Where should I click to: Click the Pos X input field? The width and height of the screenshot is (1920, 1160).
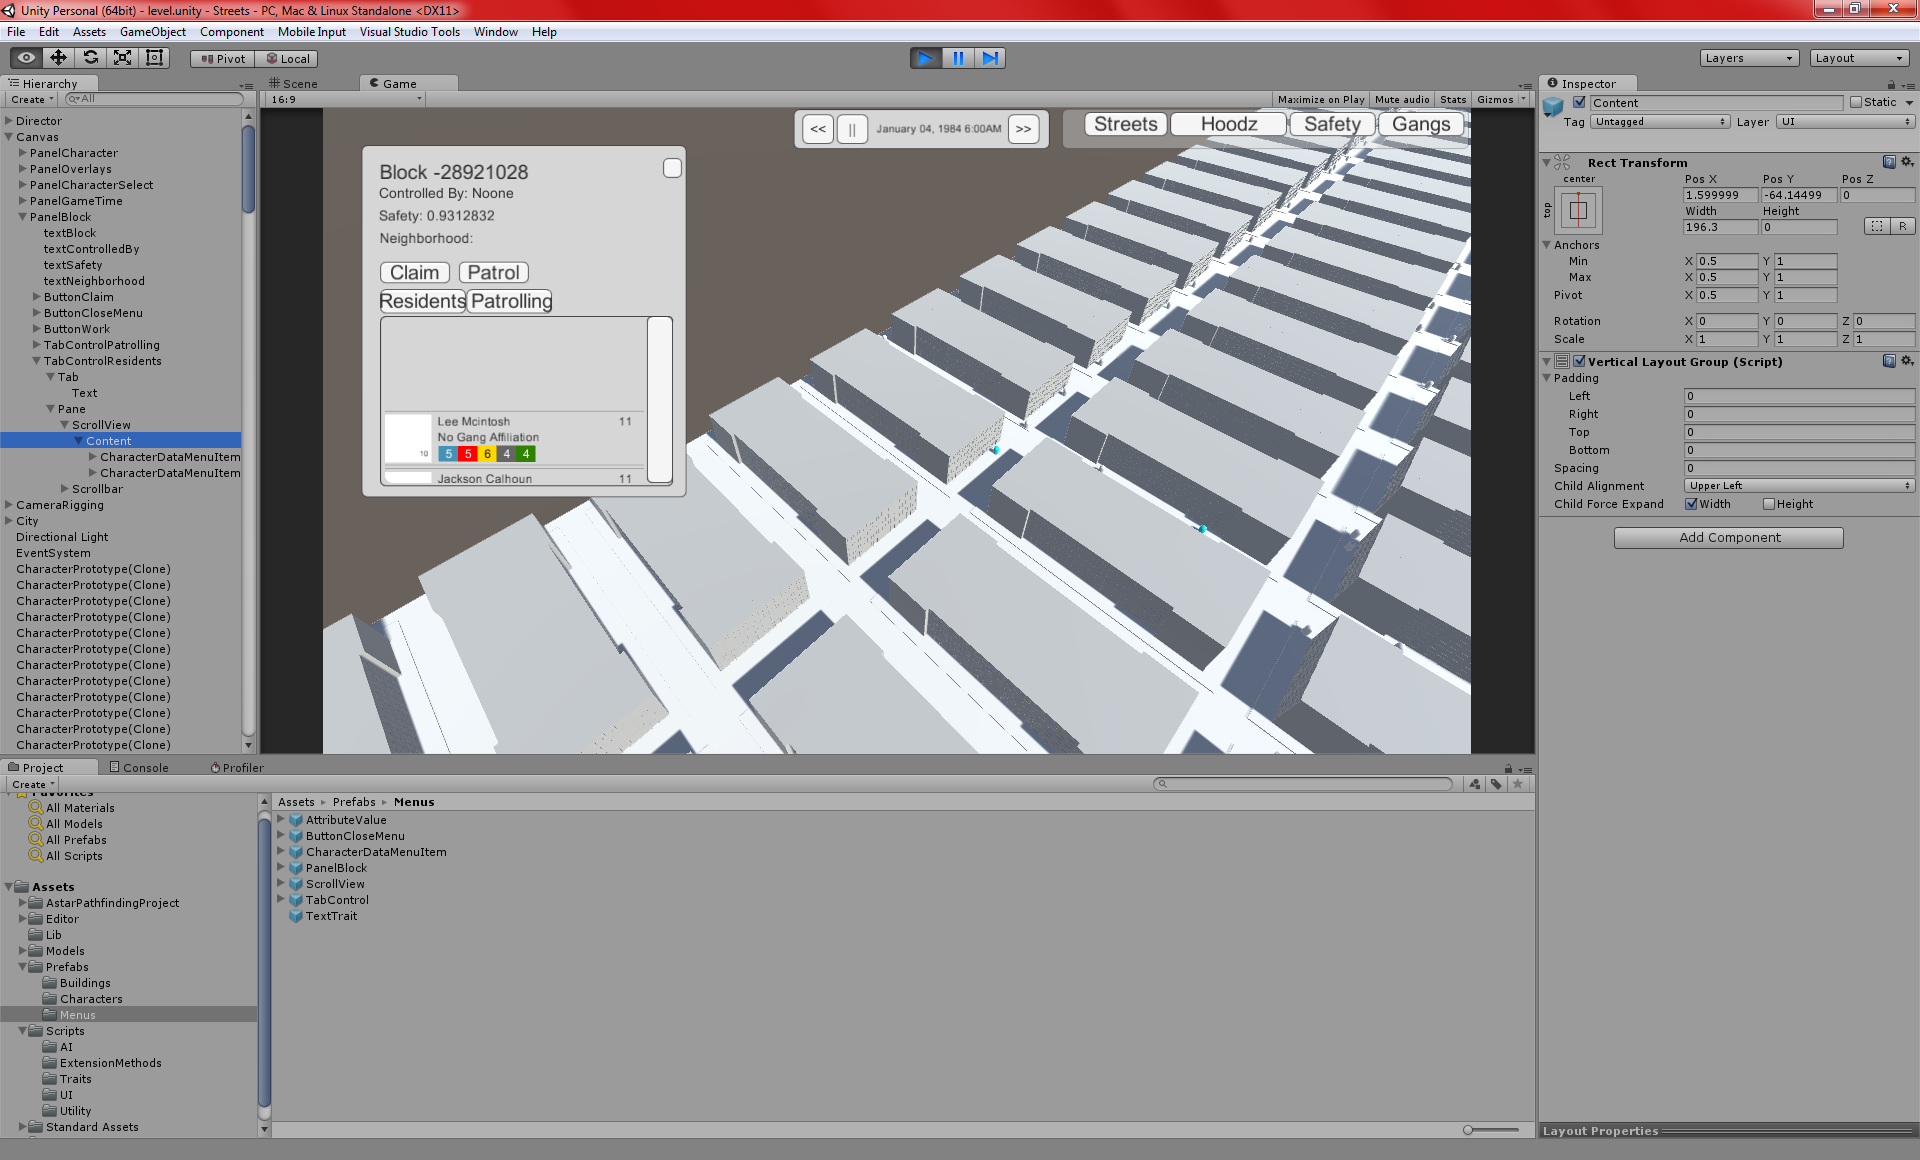click(1720, 195)
